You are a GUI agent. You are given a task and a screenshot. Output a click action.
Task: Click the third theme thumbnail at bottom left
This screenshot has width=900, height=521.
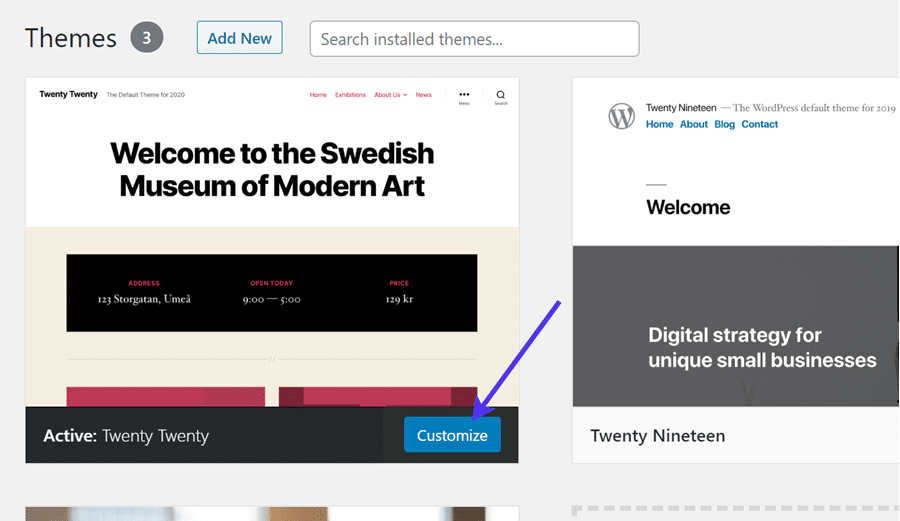click(272, 513)
